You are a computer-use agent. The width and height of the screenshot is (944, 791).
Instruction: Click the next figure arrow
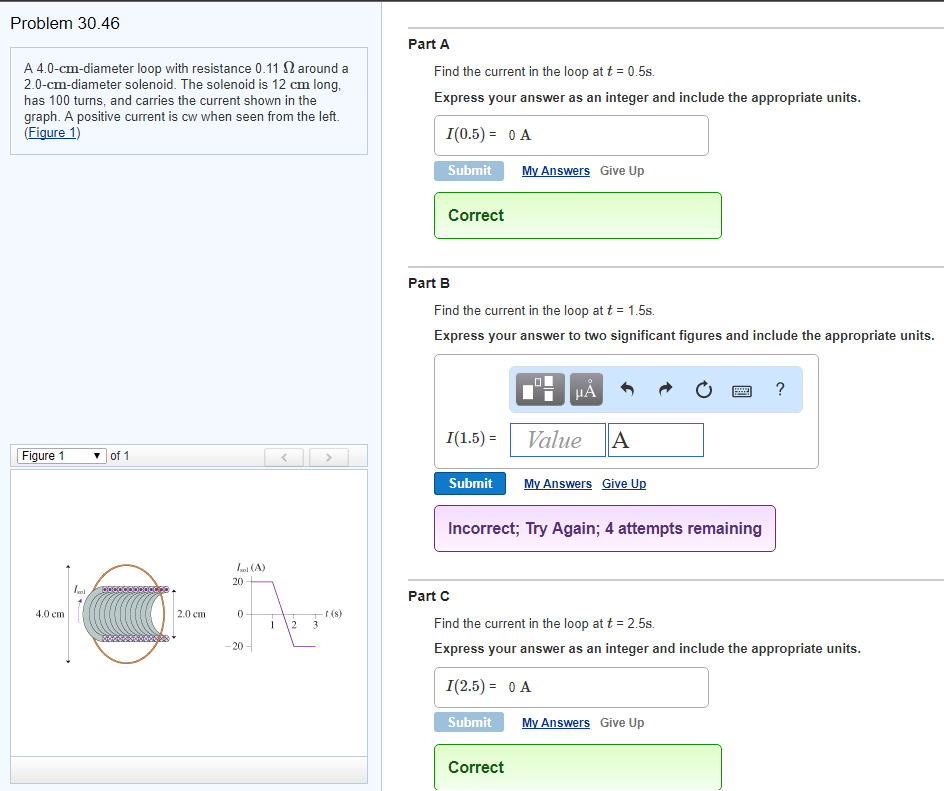coord(328,456)
